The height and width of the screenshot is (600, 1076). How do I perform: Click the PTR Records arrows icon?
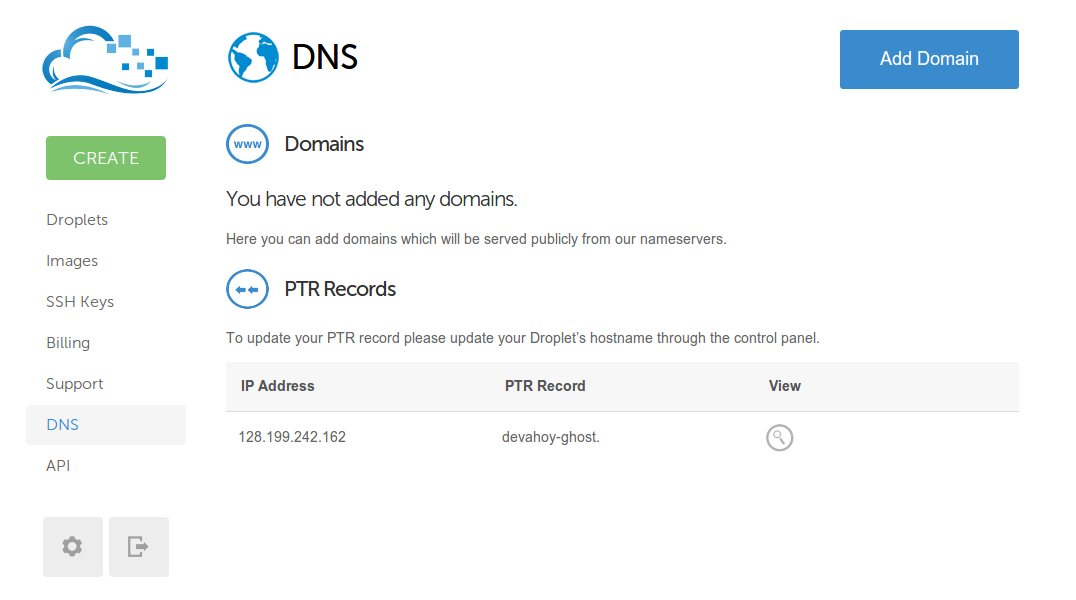(x=247, y=289)
